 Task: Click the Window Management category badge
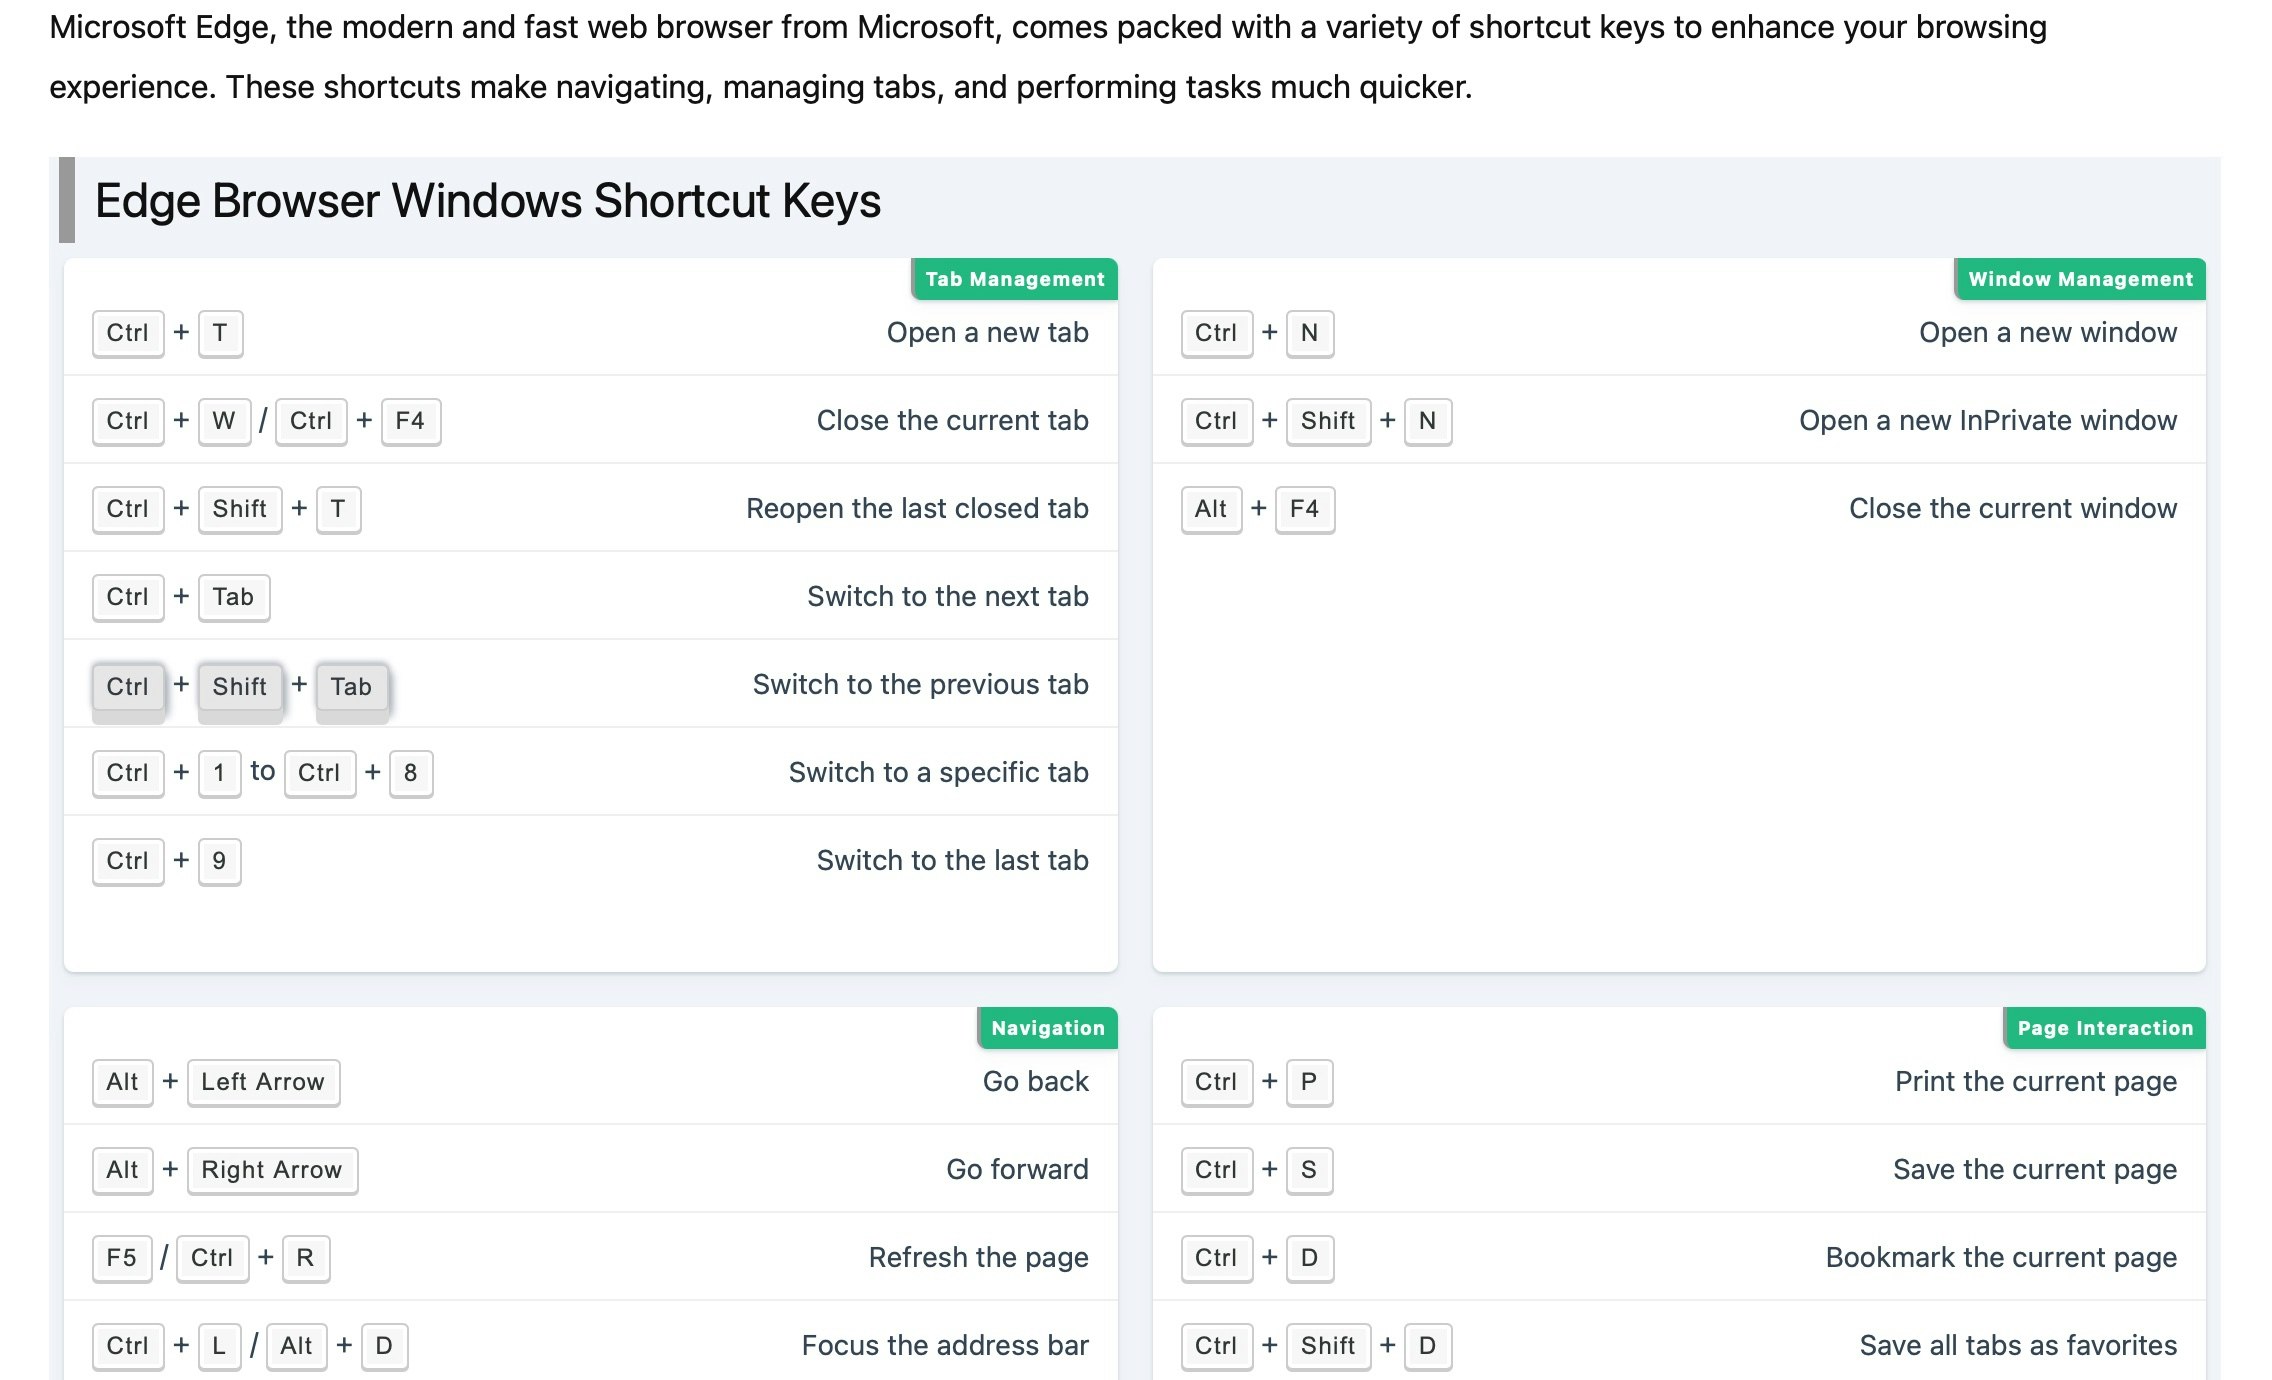(x=2080, y=279)
